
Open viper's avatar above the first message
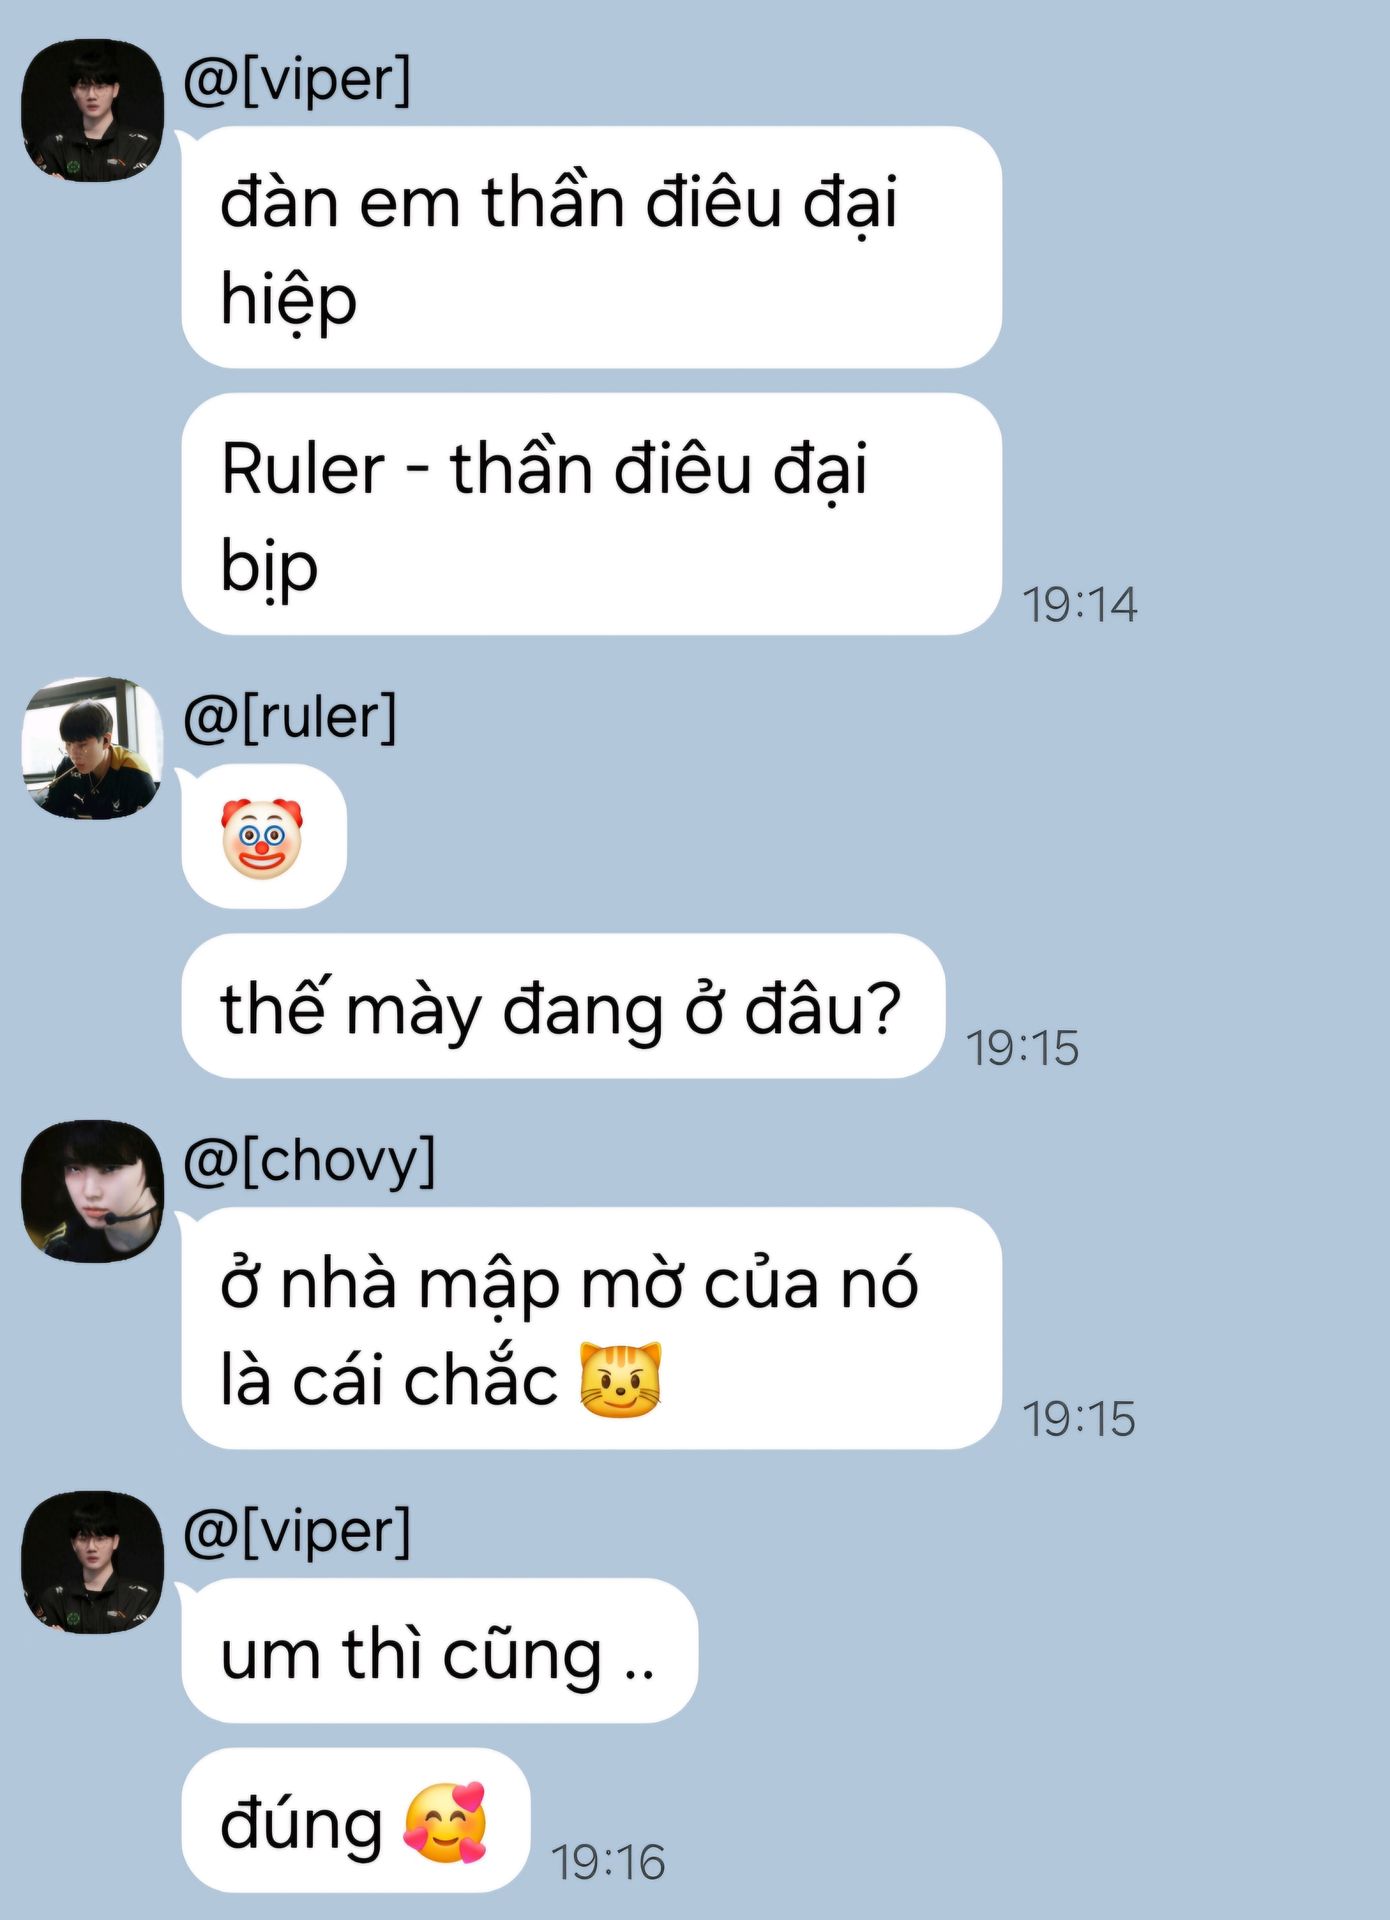(x=92, y=110)
